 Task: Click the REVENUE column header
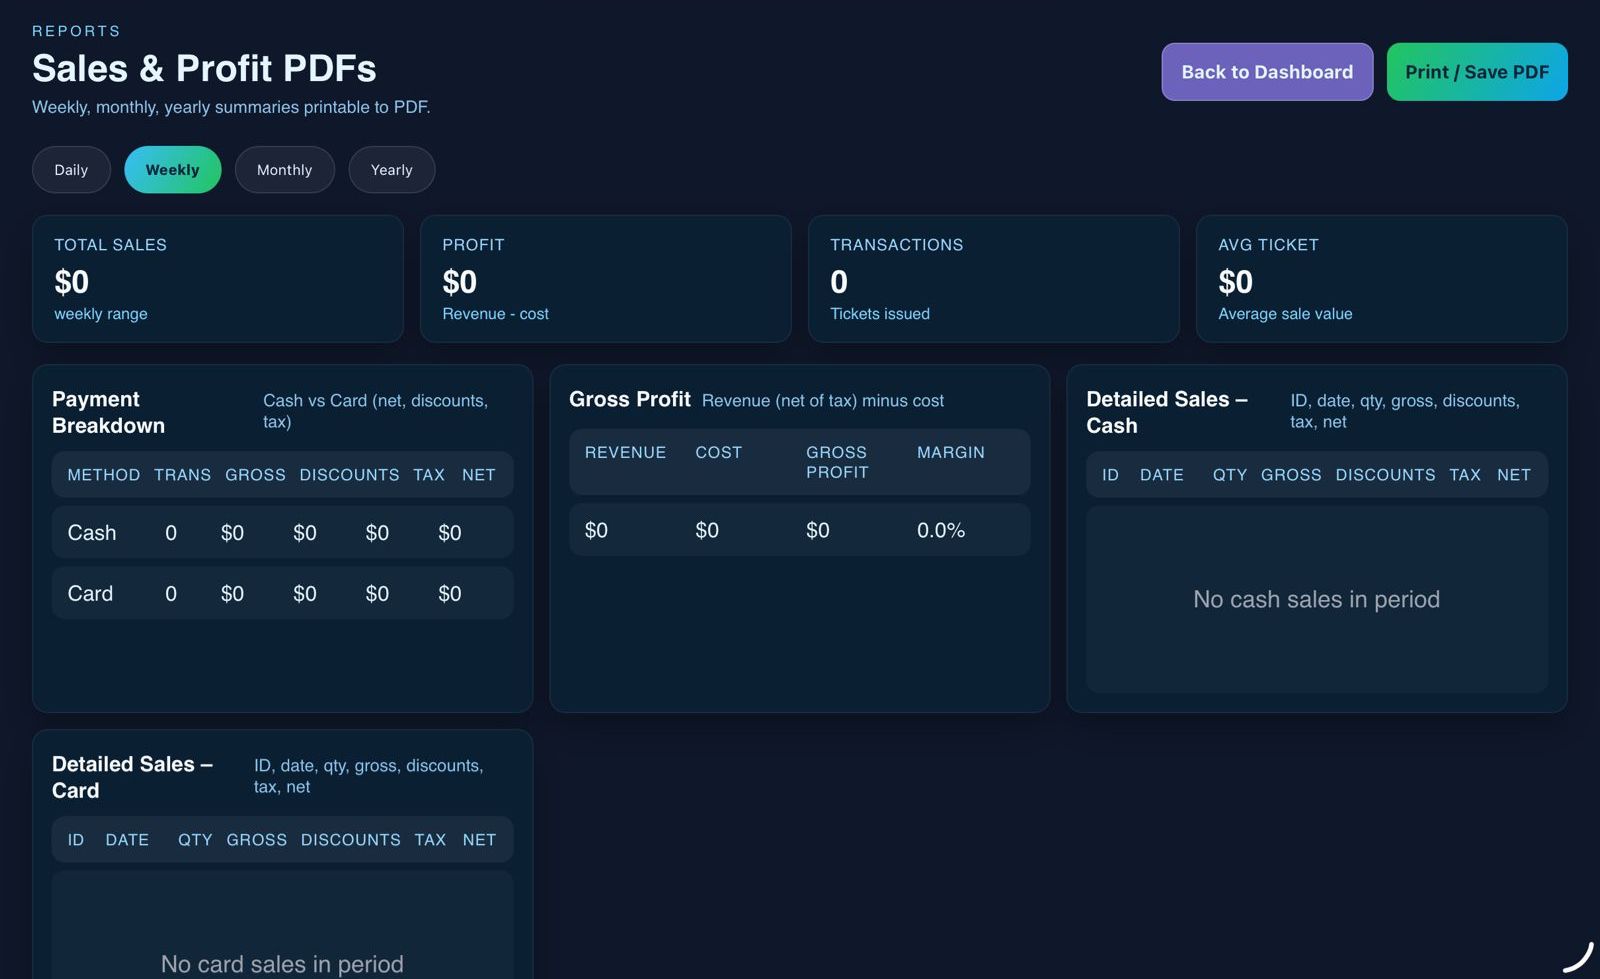625,453
